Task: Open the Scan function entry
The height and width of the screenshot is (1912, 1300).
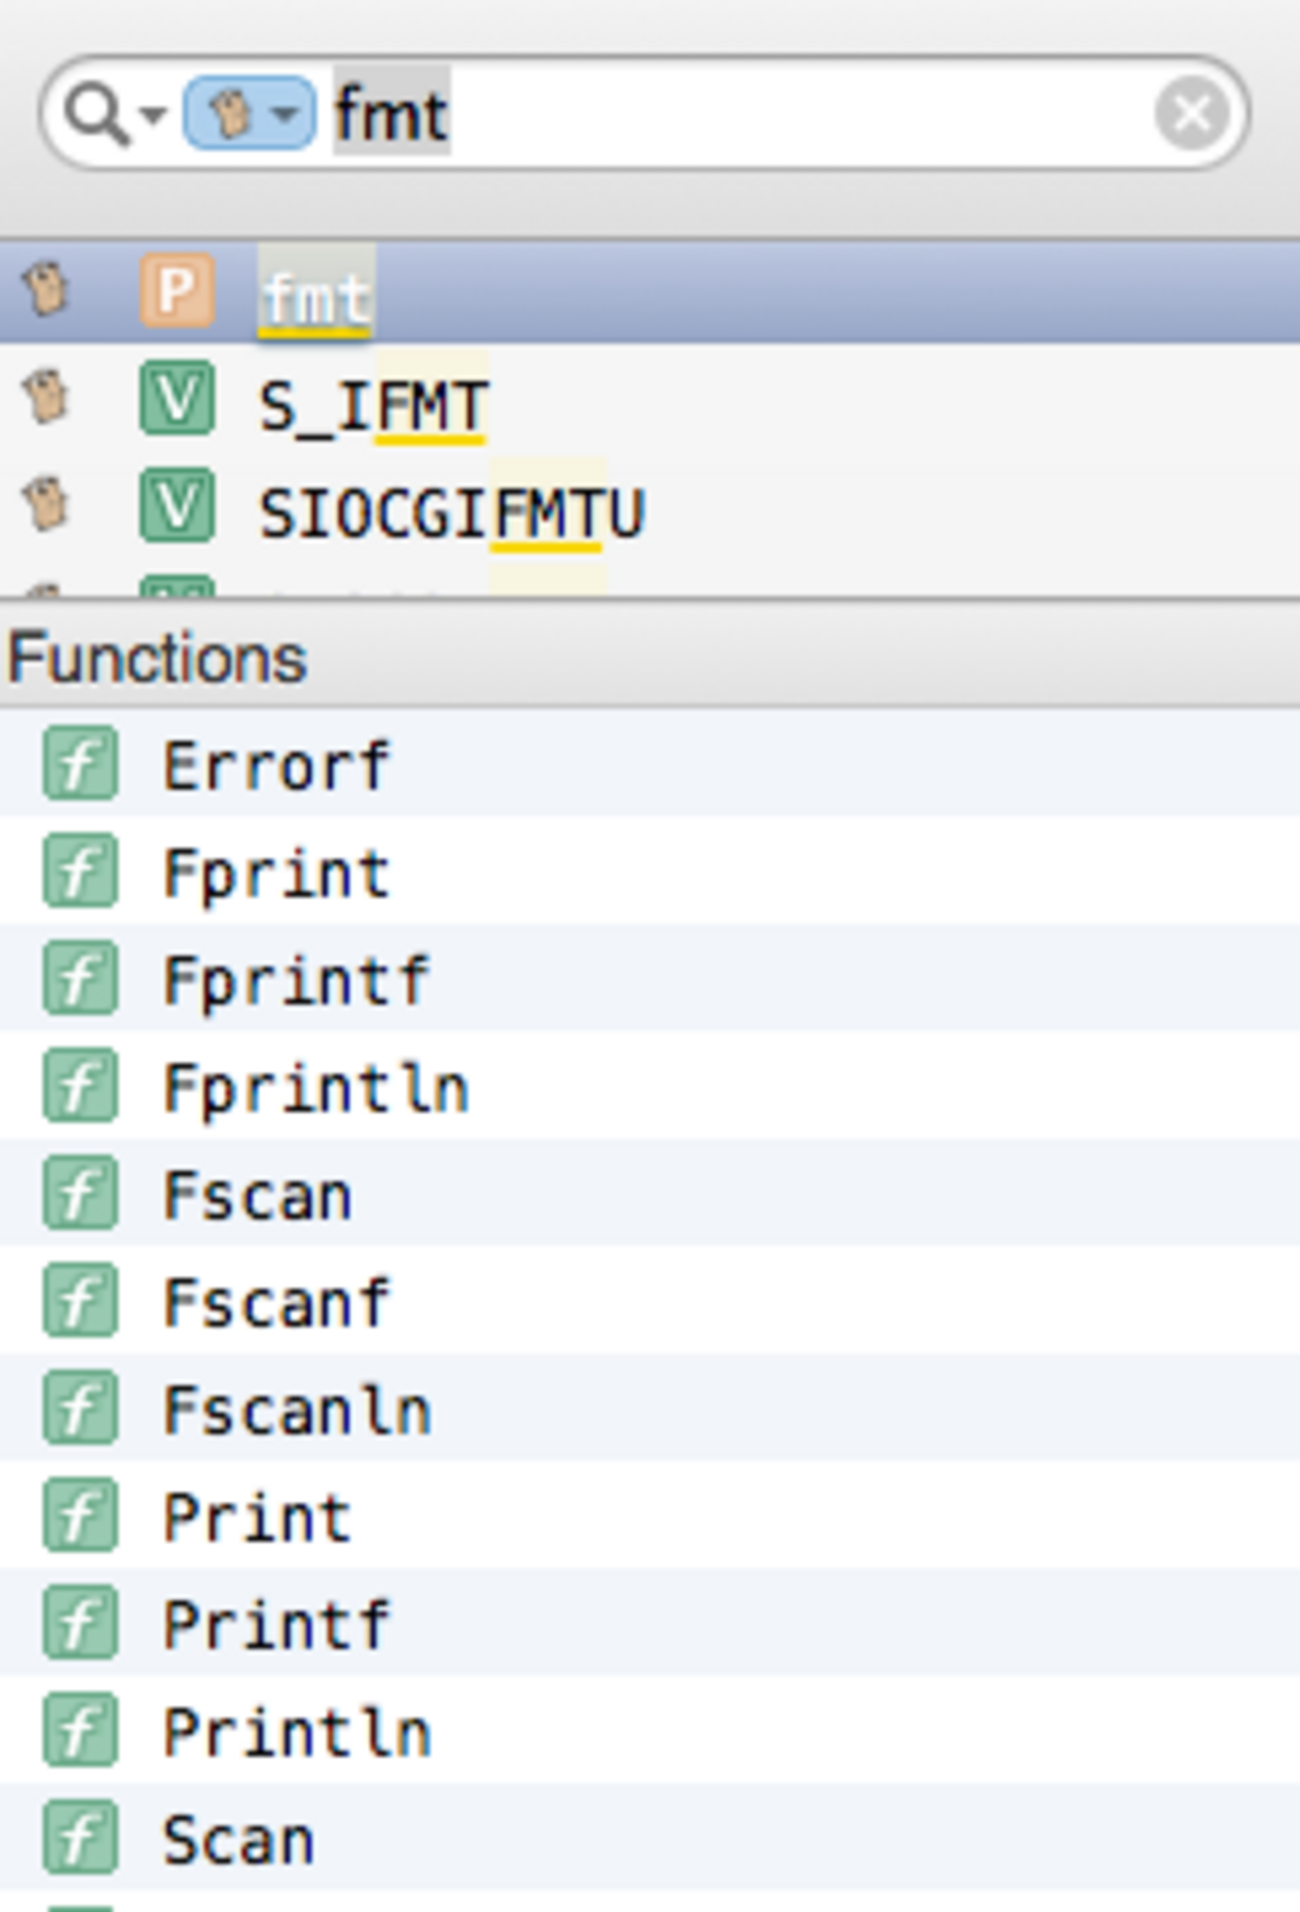Action: [238, 1839]
